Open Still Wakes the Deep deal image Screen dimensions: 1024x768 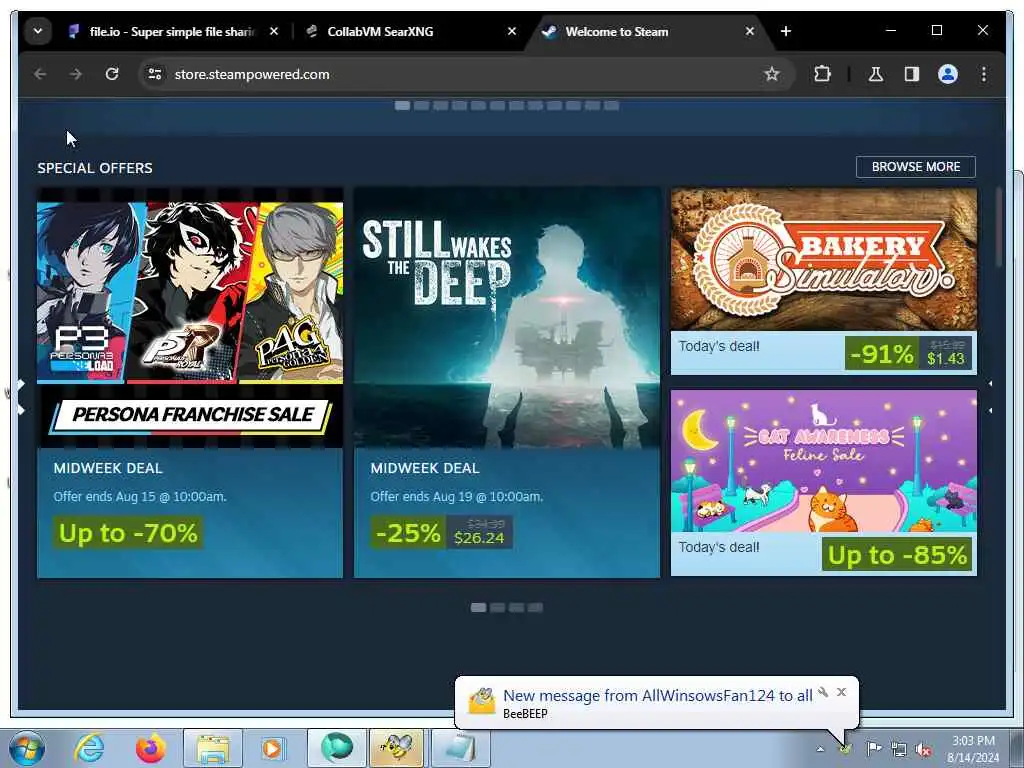(507, 318)
